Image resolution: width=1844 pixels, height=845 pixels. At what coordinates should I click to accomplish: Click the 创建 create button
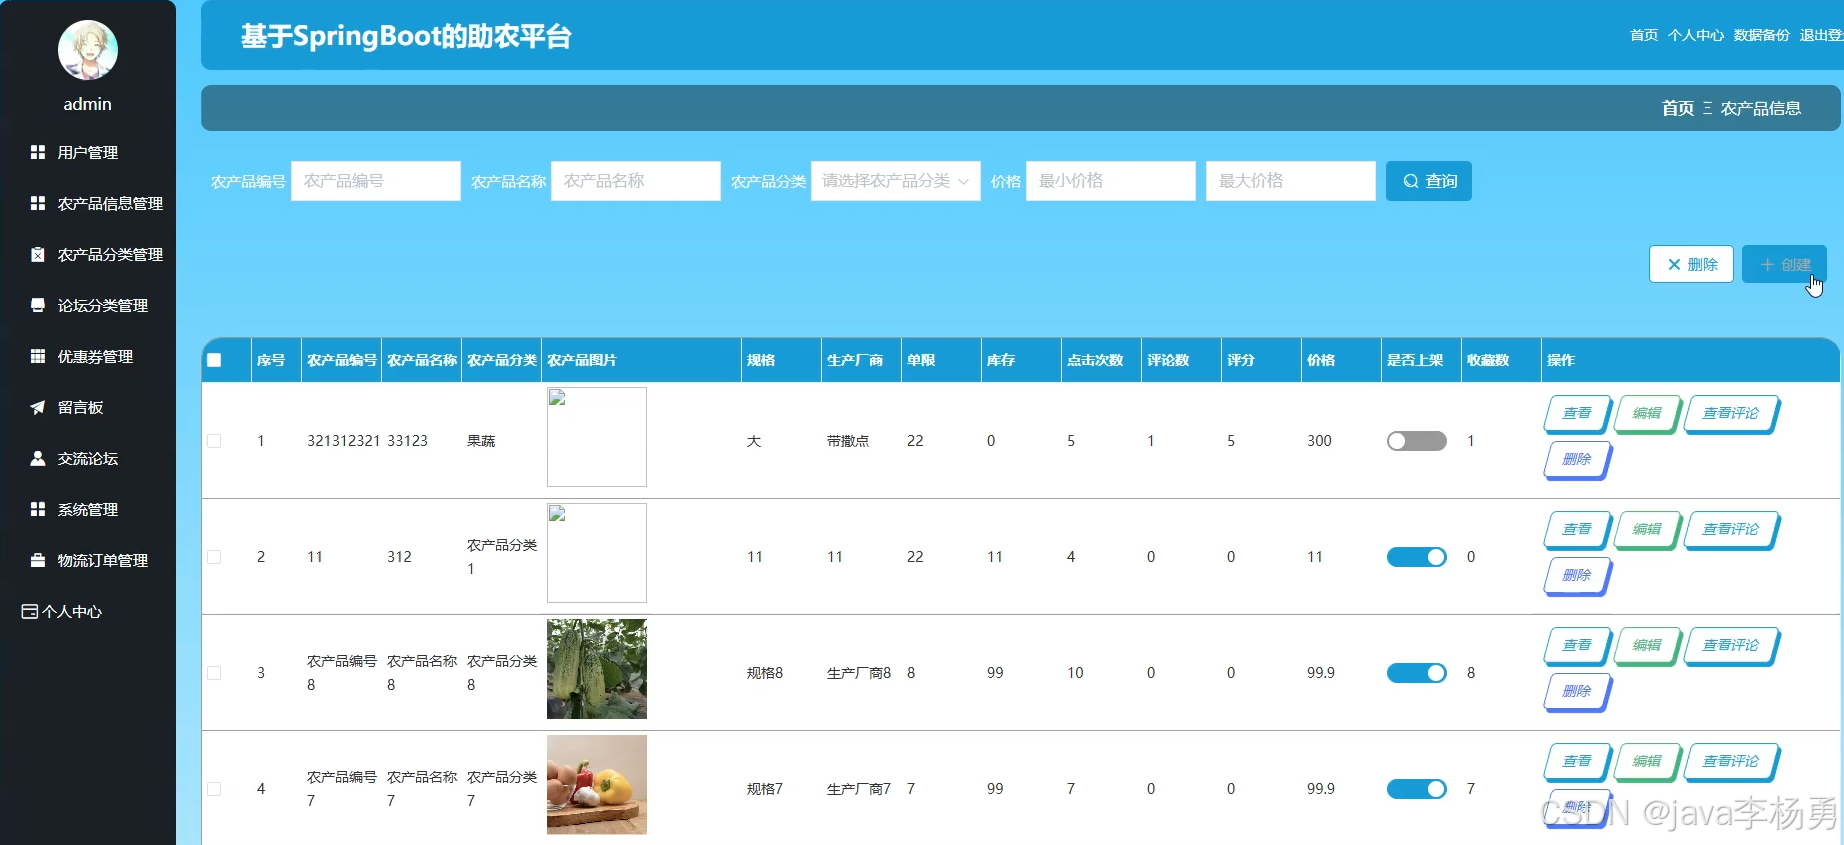coord(1784,264)
